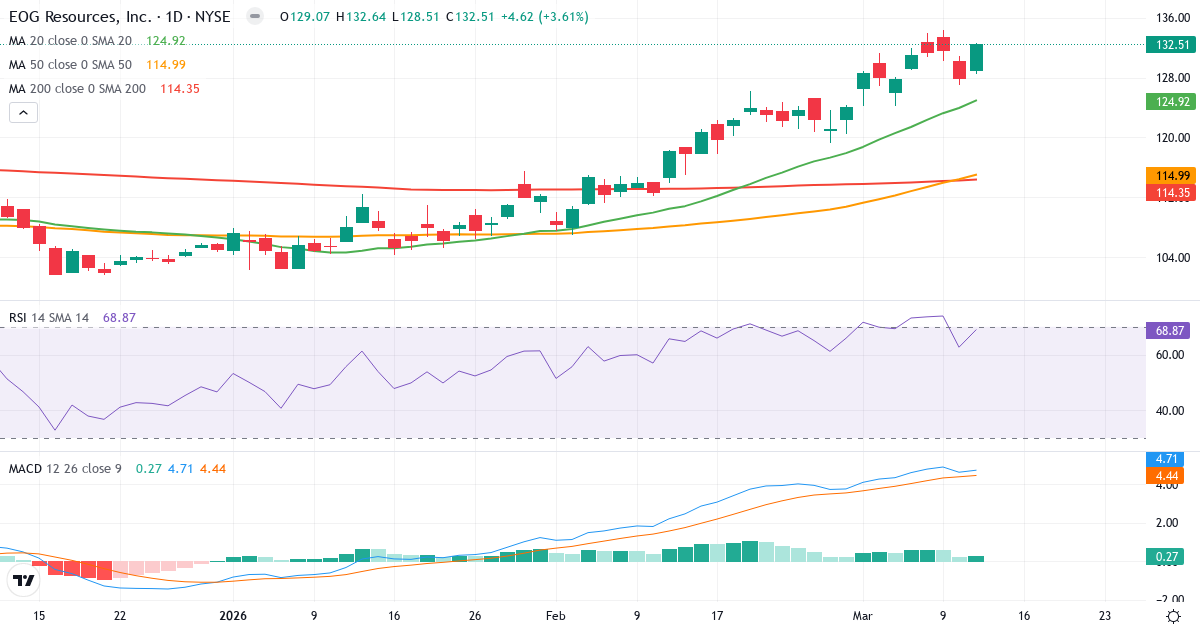Screen dimensions: 1200x630
Task: Click the eye icon beside the EOG symbol title
Action: coord(255,16)
